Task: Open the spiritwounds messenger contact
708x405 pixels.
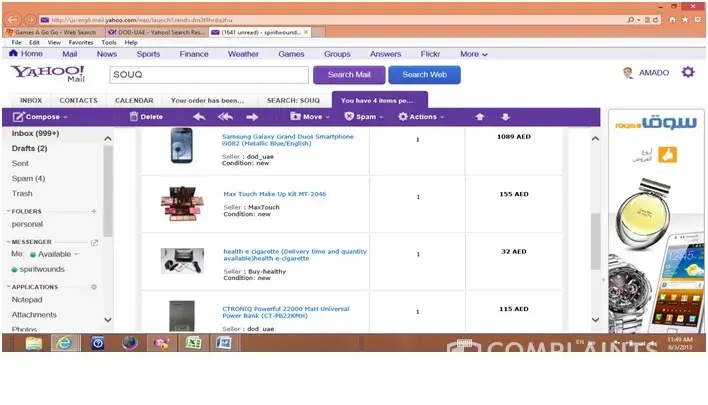Action: (42, 270)
